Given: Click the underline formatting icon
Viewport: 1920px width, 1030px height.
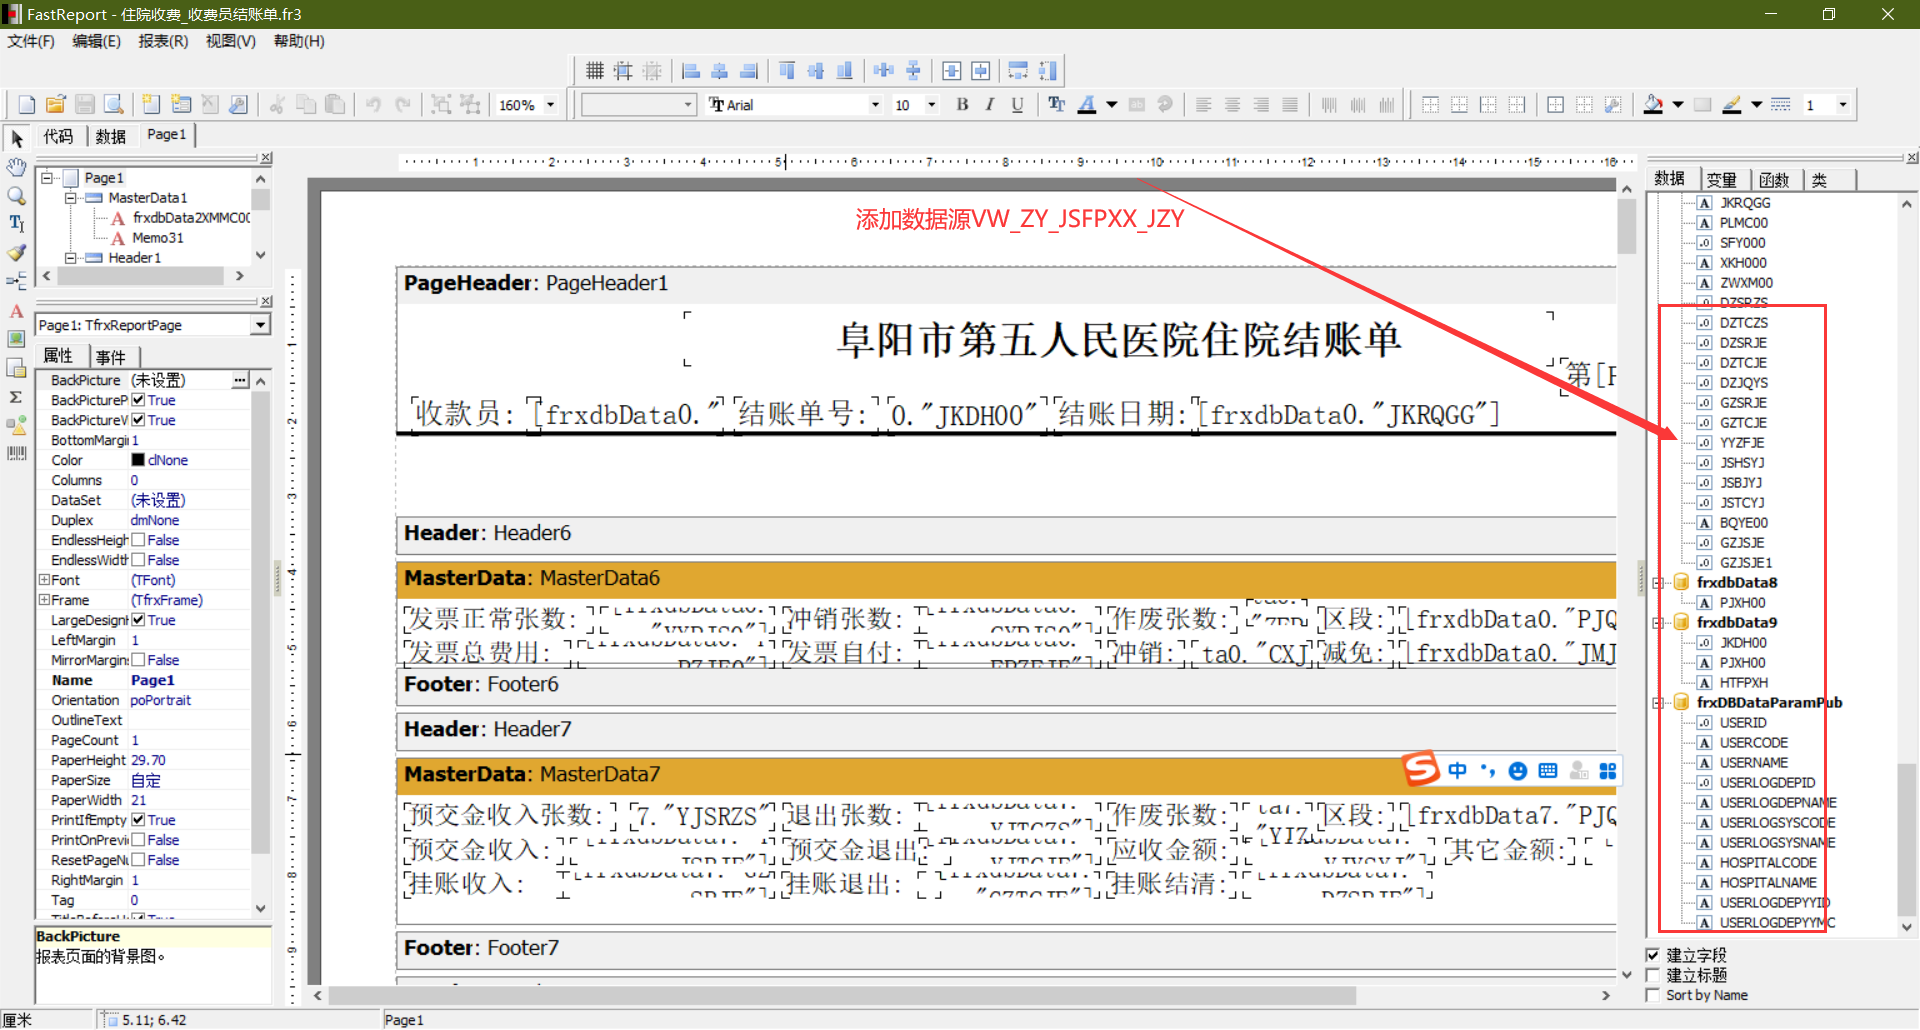Looking at the screenshot, I should click(1017, 105).
